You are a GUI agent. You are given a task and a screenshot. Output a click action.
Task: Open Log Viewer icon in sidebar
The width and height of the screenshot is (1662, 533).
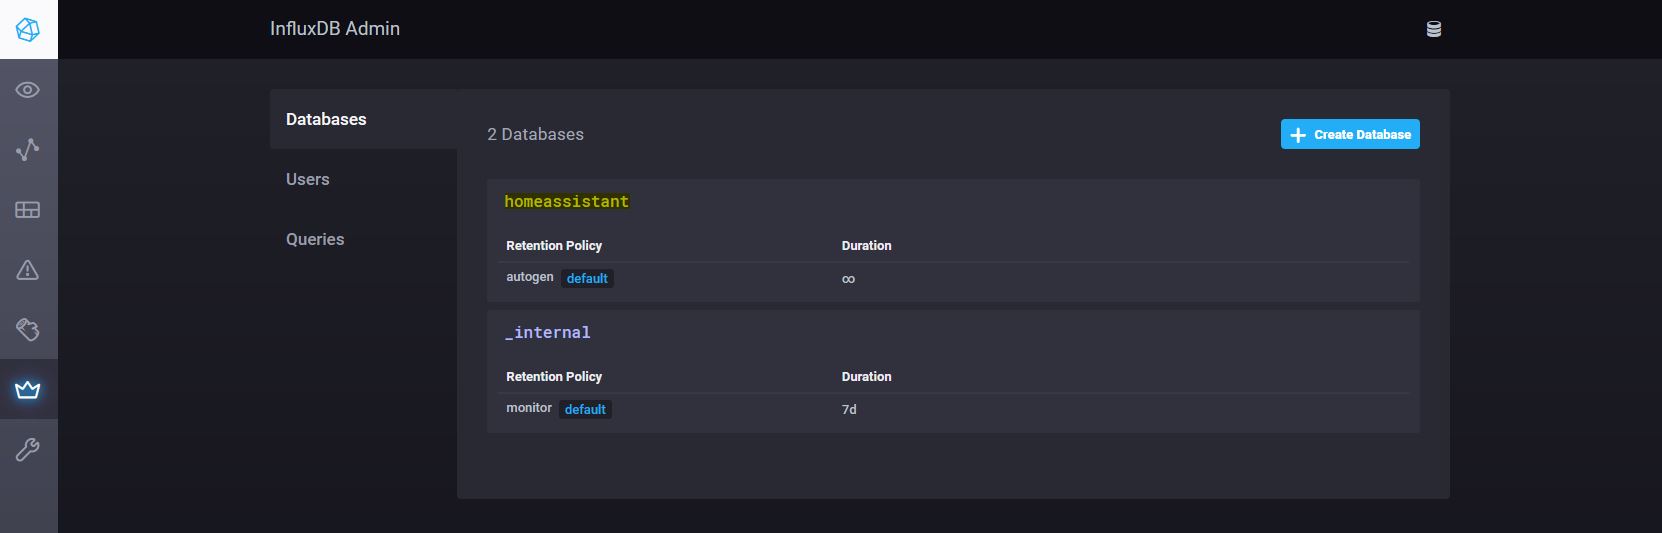coord(28,330)
